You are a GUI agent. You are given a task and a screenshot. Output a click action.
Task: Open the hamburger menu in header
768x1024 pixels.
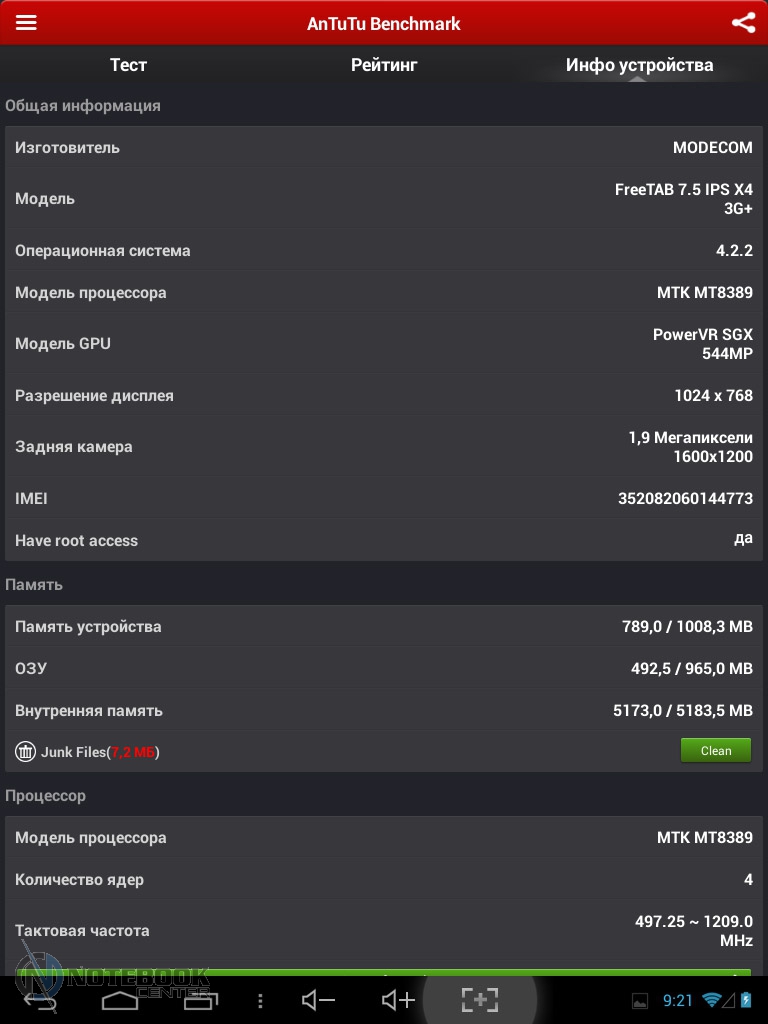(x=26, y=23)
